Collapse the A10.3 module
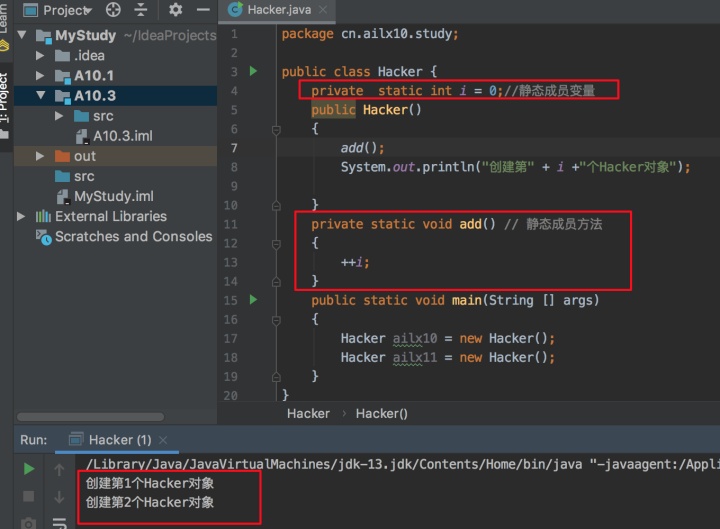The image size is (720, 529). [40, 95]
